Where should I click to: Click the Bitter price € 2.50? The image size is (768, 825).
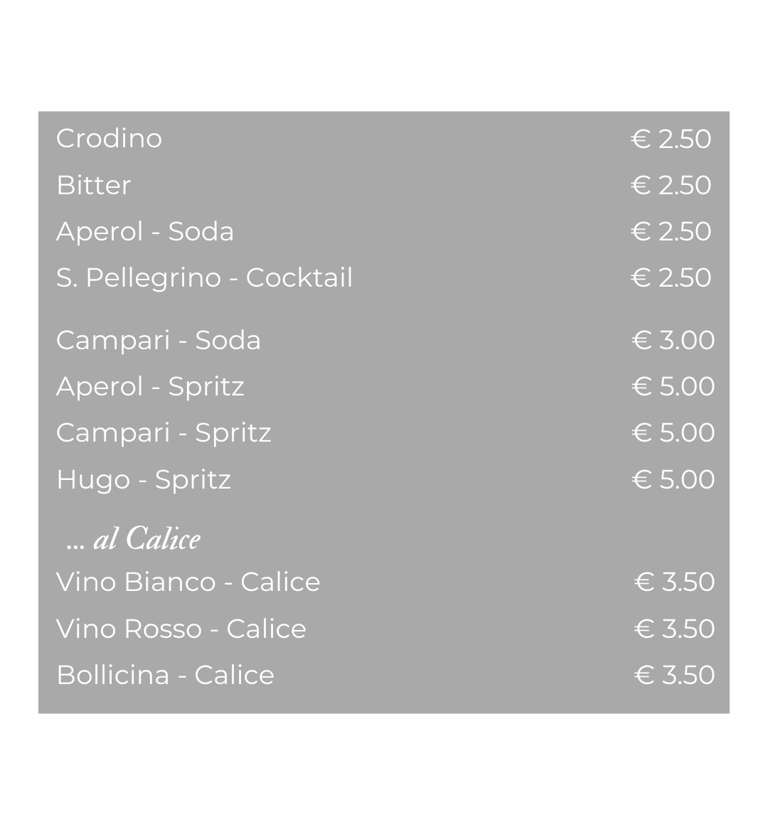671,186
